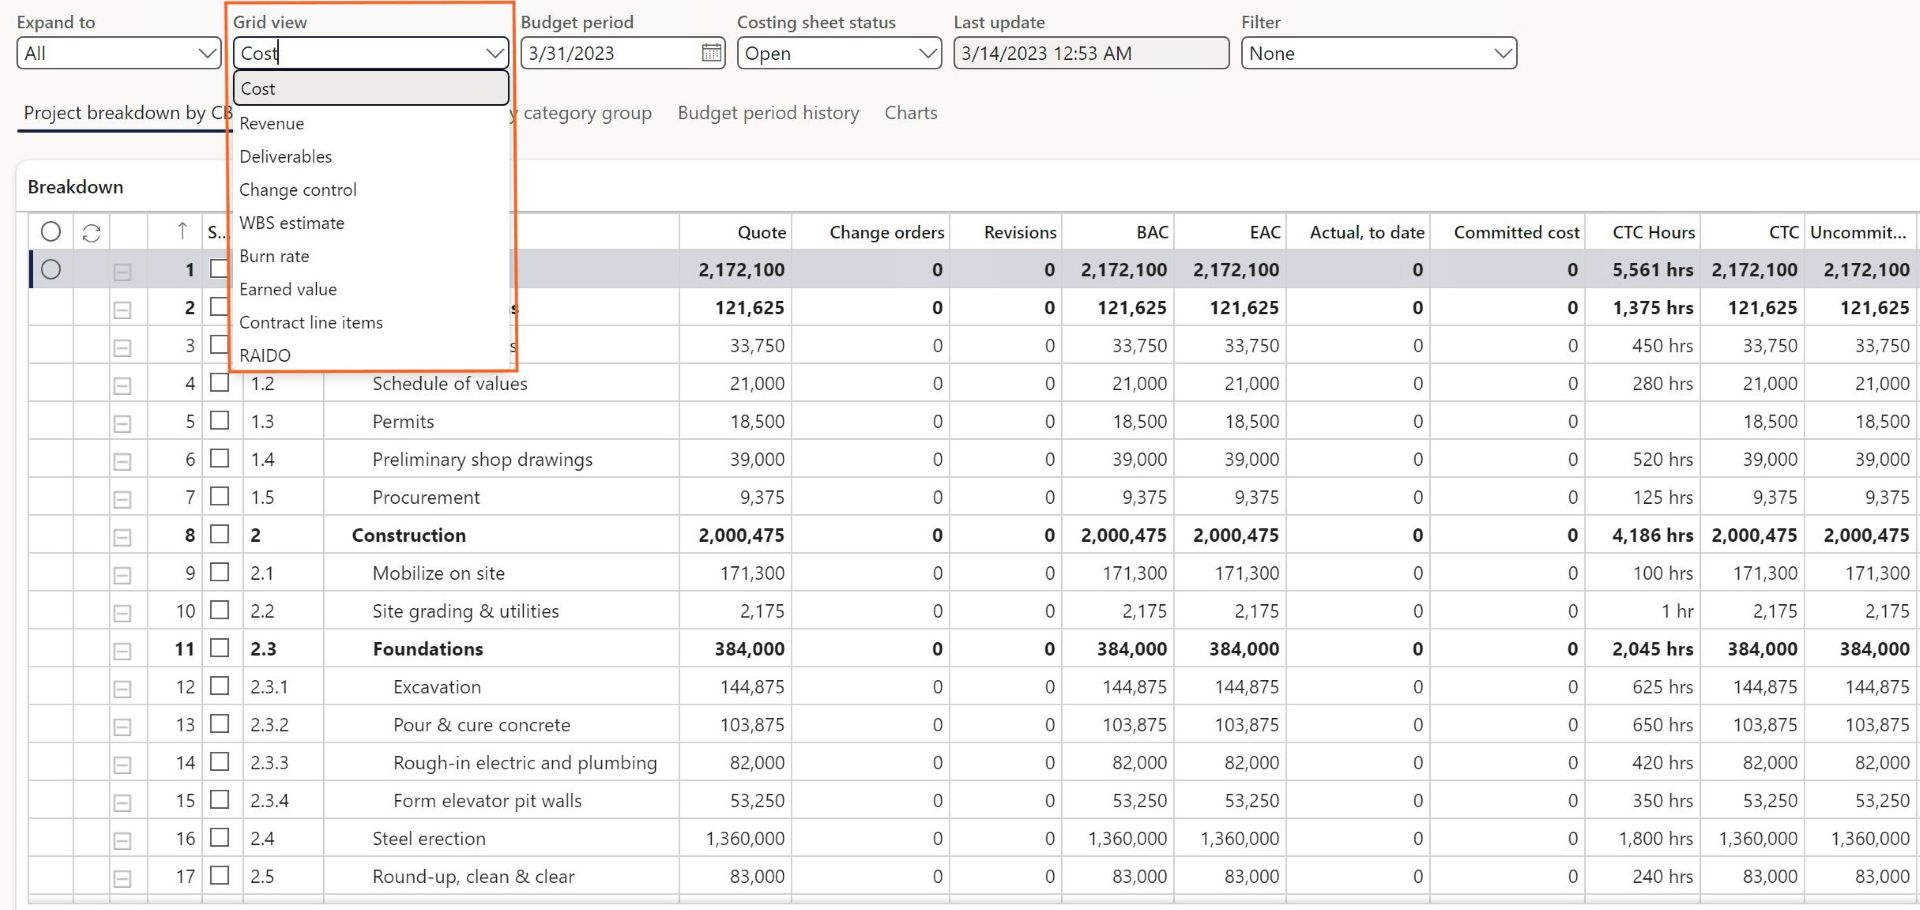Screen dimensions: 1920x910
Task: Select Cost in Grid view list
Action: click(x=371, y=88)
